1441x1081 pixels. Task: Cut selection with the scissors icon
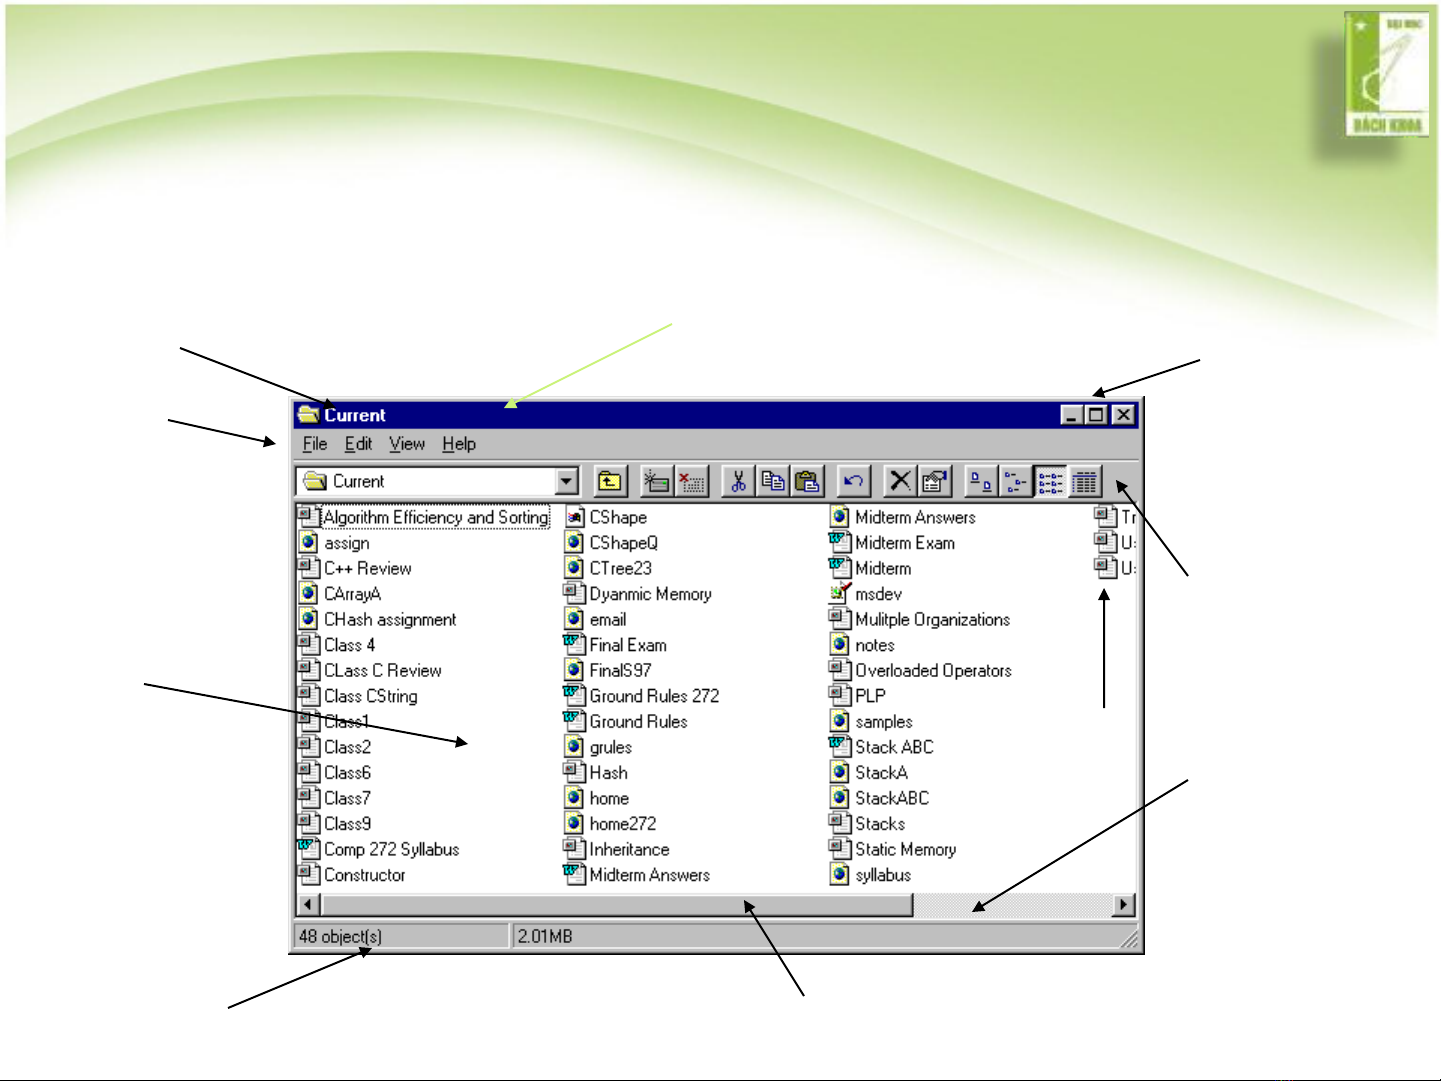[738, 482]
